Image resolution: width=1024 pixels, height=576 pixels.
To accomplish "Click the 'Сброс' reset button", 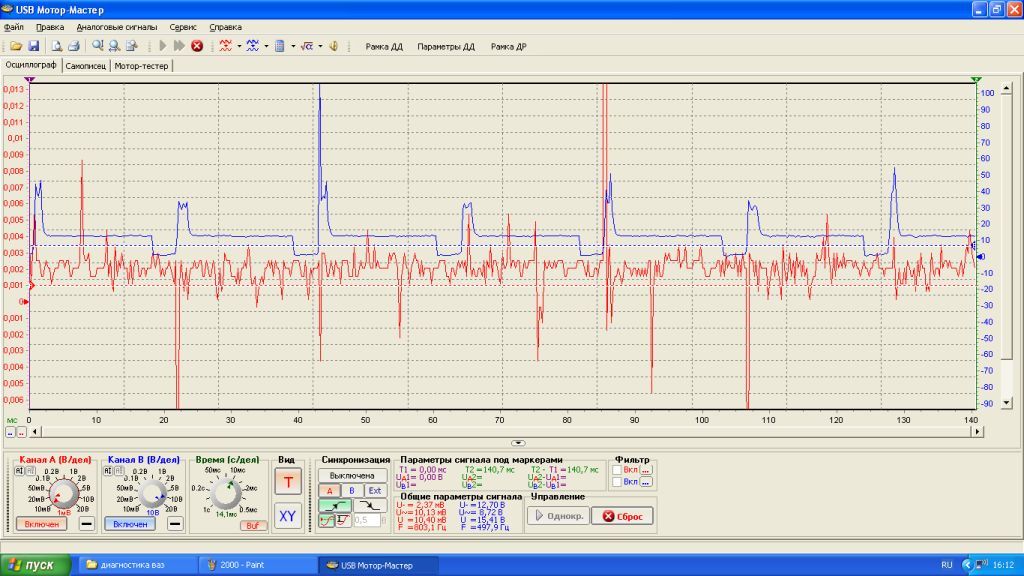I will [622, 516].
